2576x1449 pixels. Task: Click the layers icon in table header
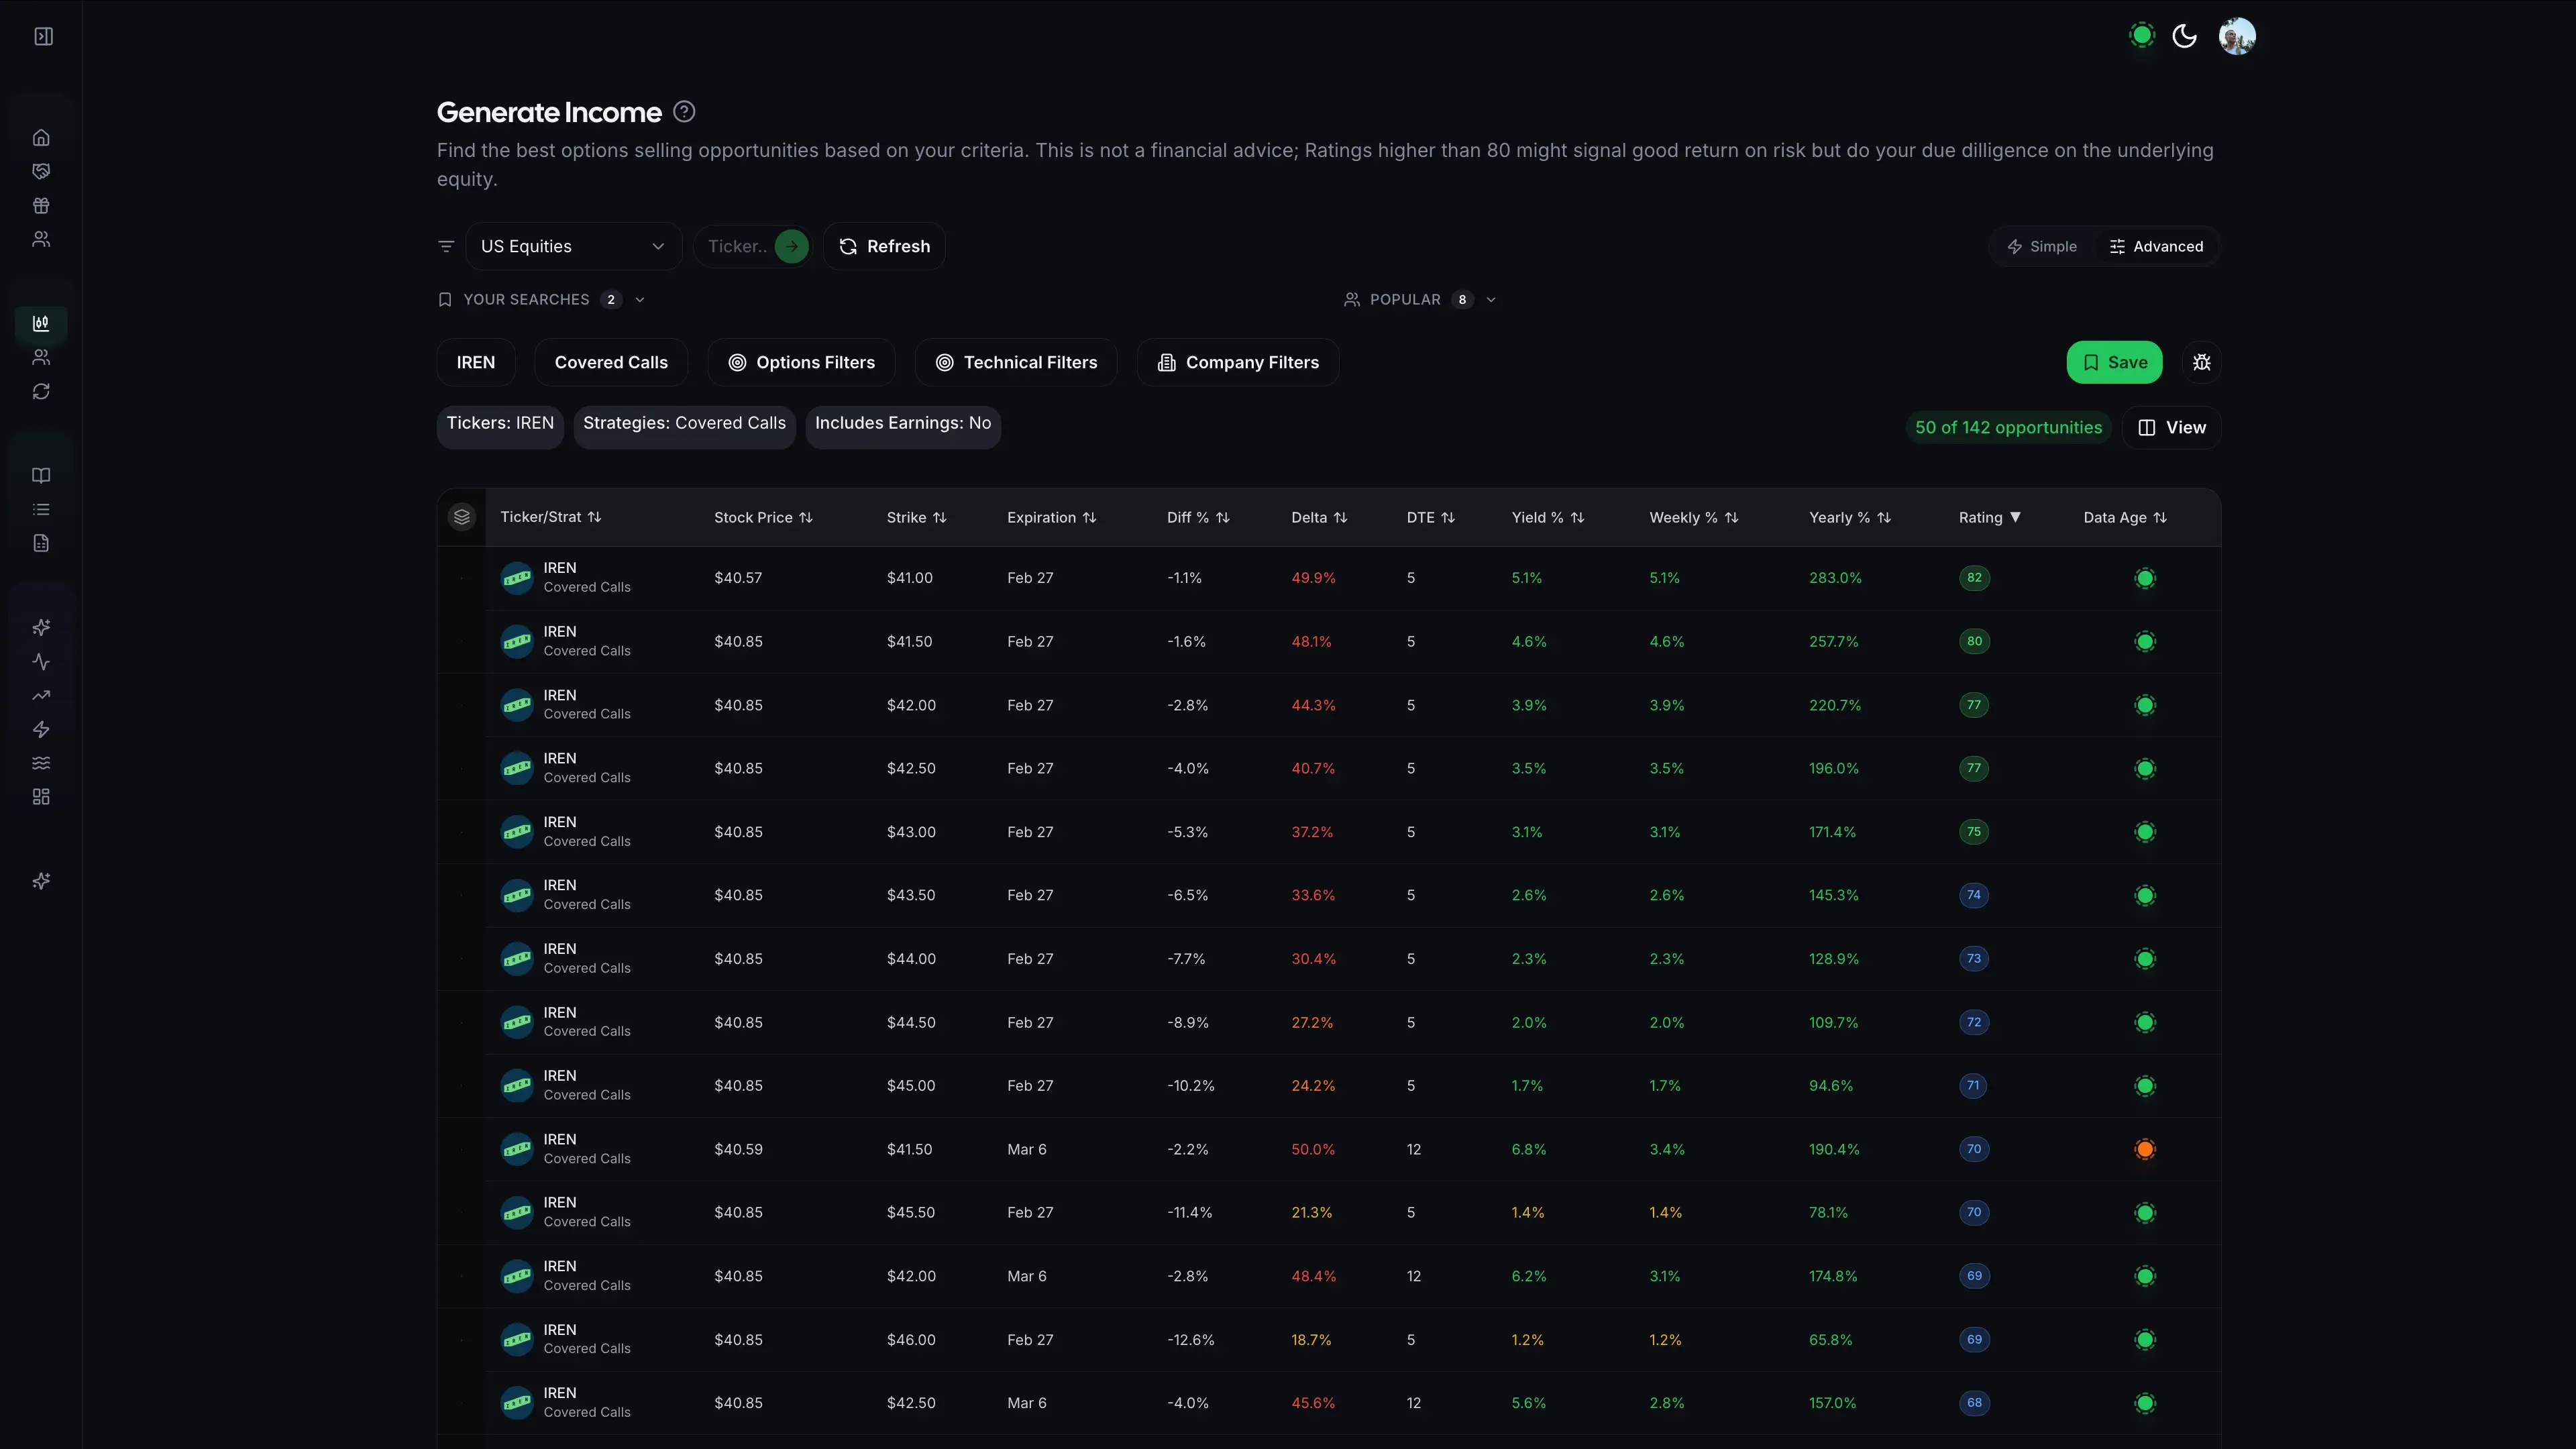461,518
